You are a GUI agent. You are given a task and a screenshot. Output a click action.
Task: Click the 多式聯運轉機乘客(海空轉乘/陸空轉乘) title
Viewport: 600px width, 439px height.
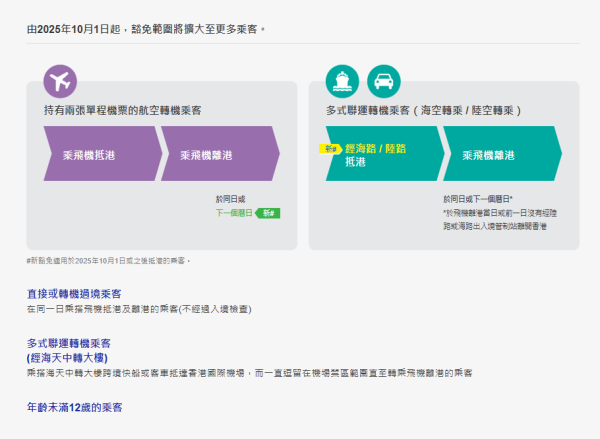[423, 111]
